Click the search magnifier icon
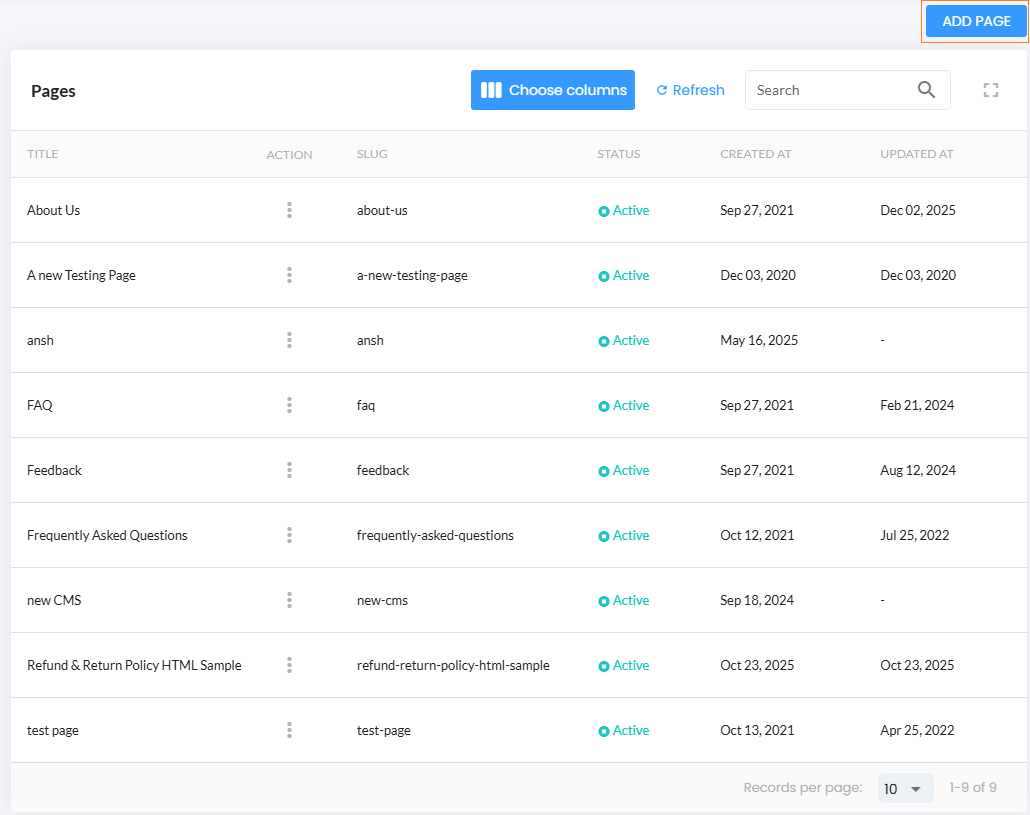This screenshot has height=815, width=1030. [x=926, y=90]
